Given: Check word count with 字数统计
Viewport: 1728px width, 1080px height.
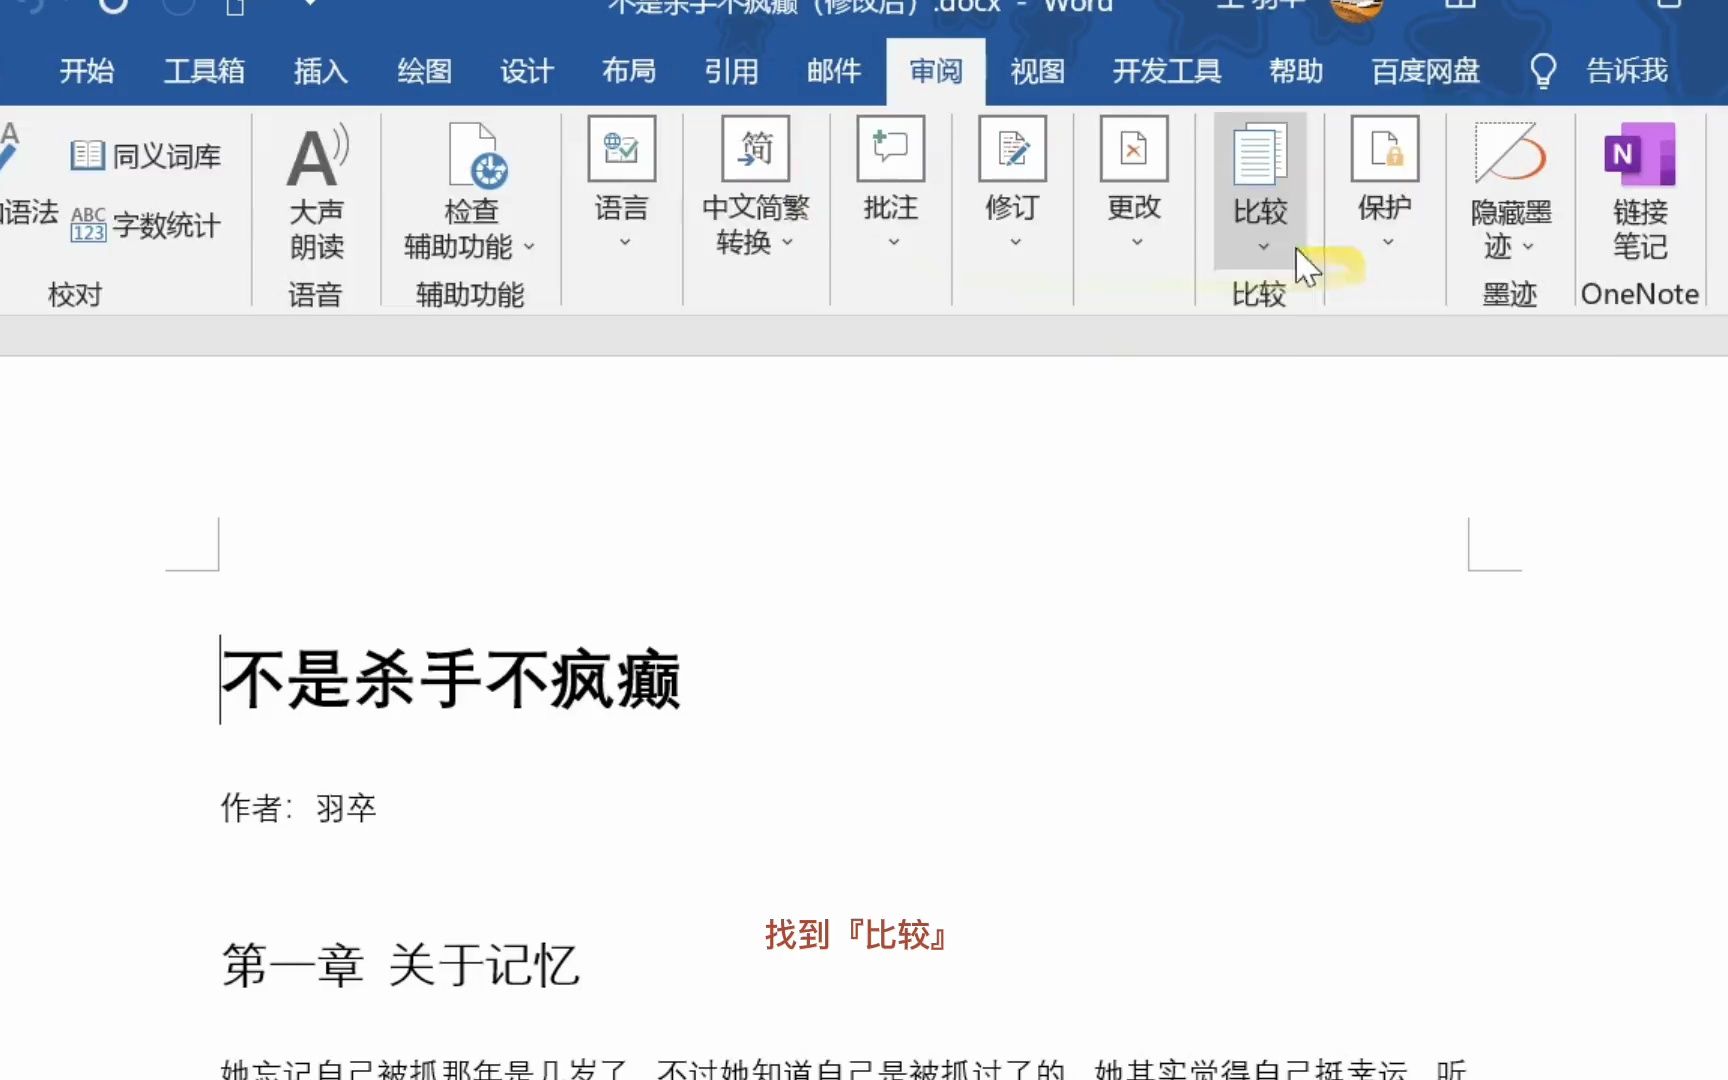Looking at the screenshot, I should click(148, 224).
